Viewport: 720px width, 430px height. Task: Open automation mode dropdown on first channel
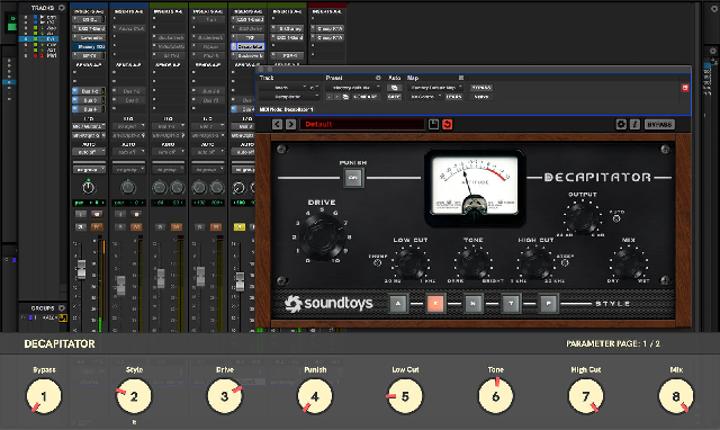click(x=89, y=152)
